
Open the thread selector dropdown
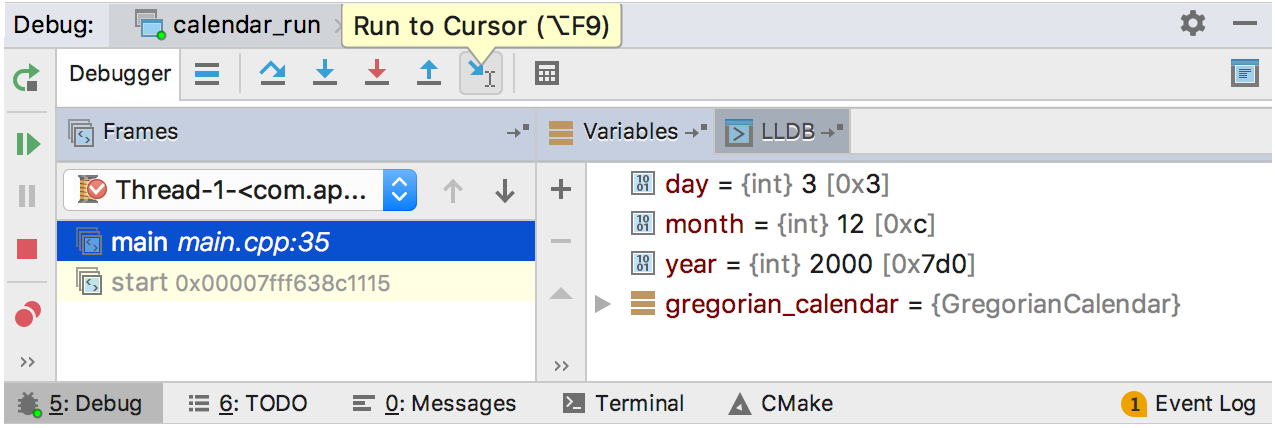pos(399,190)
